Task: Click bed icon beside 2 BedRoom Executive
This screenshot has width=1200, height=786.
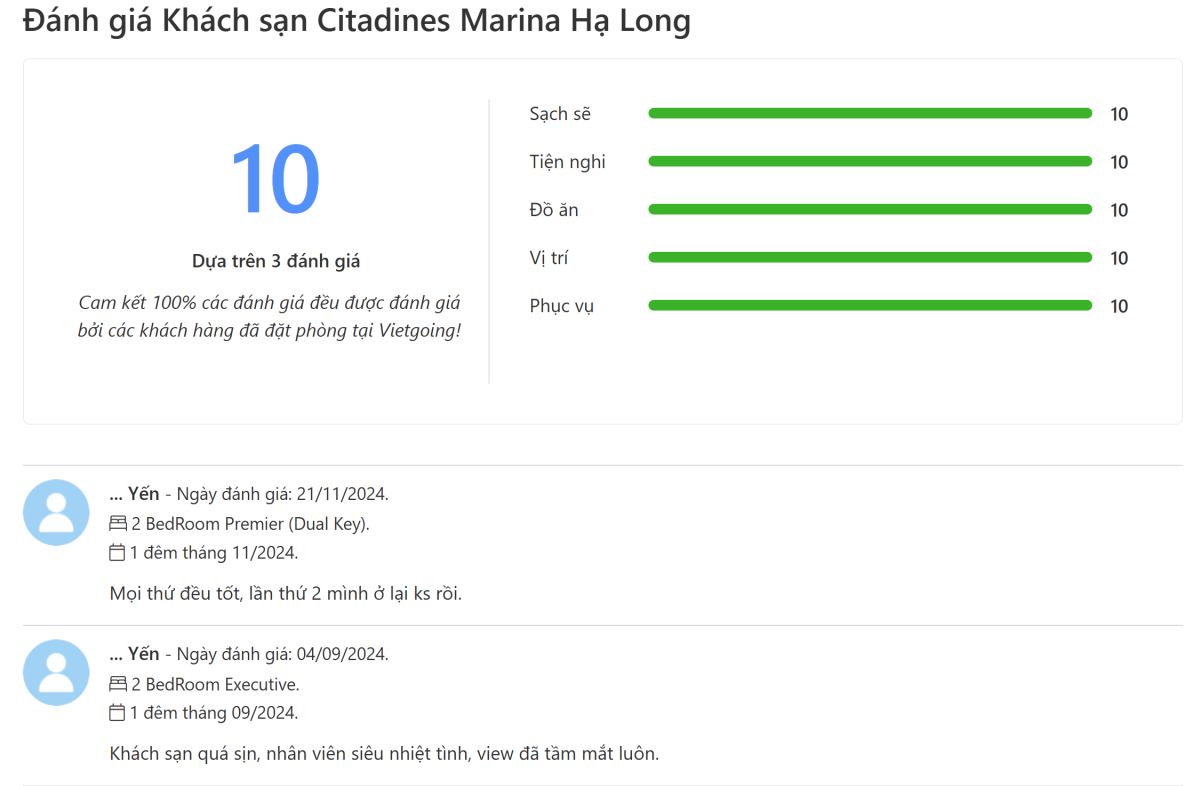Action: [x=118, y=685]
